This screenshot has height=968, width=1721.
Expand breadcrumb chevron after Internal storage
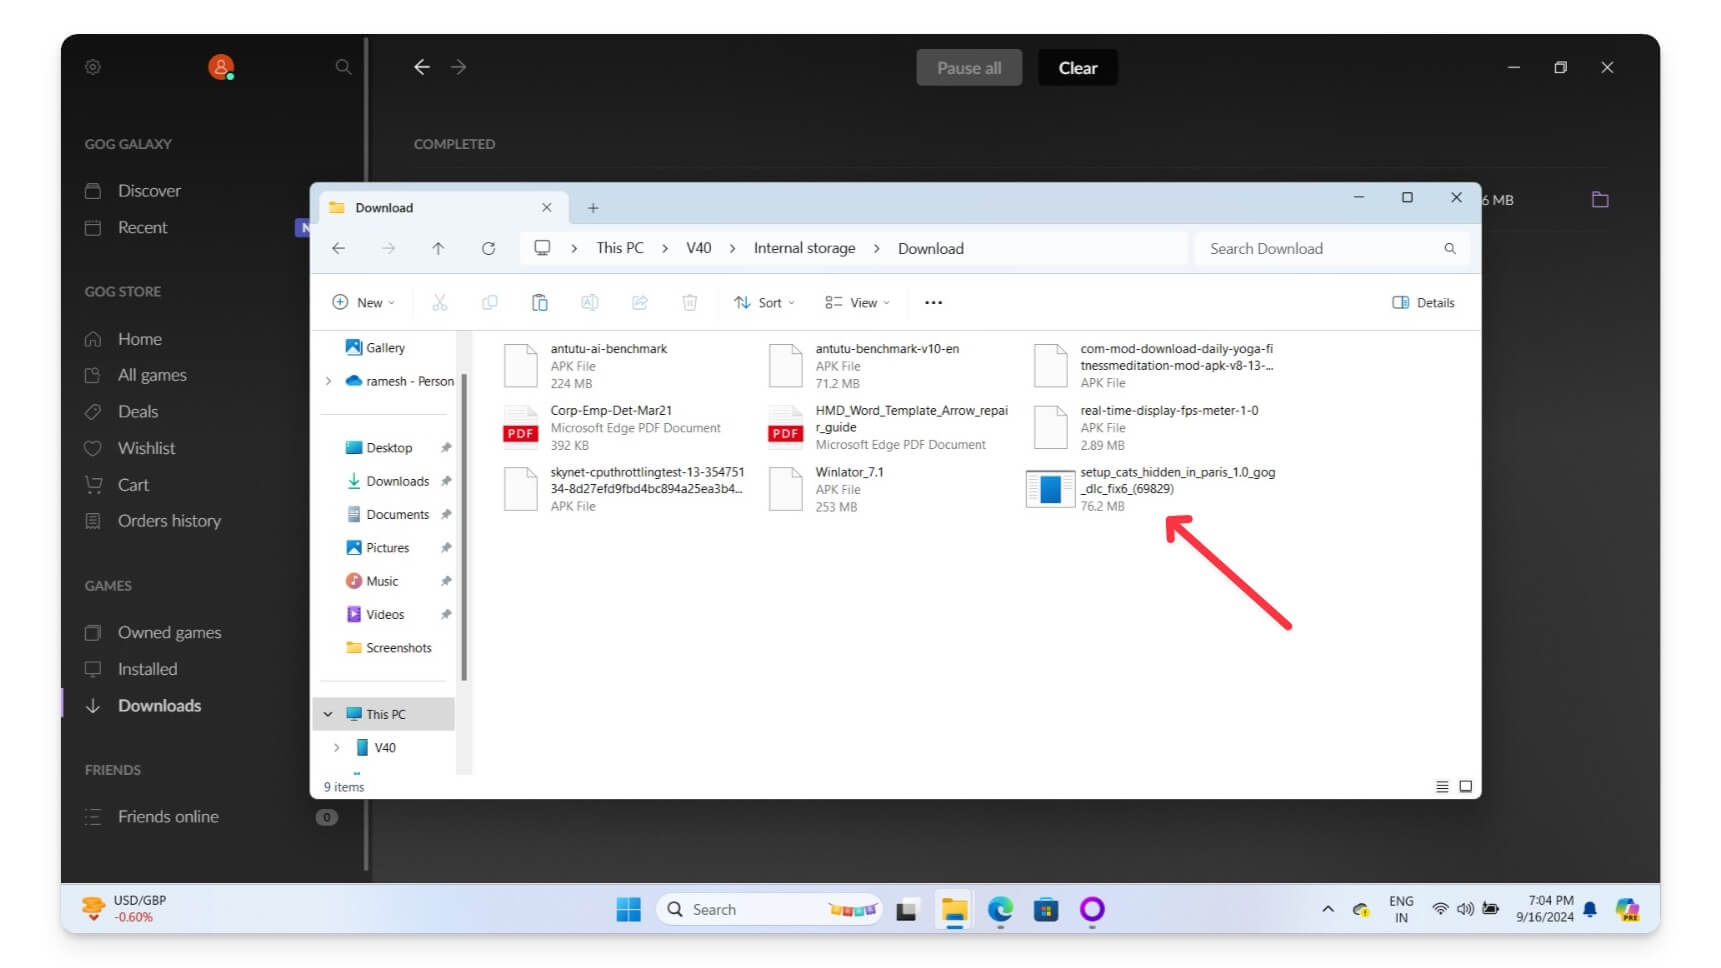click(x=877, y=248)
